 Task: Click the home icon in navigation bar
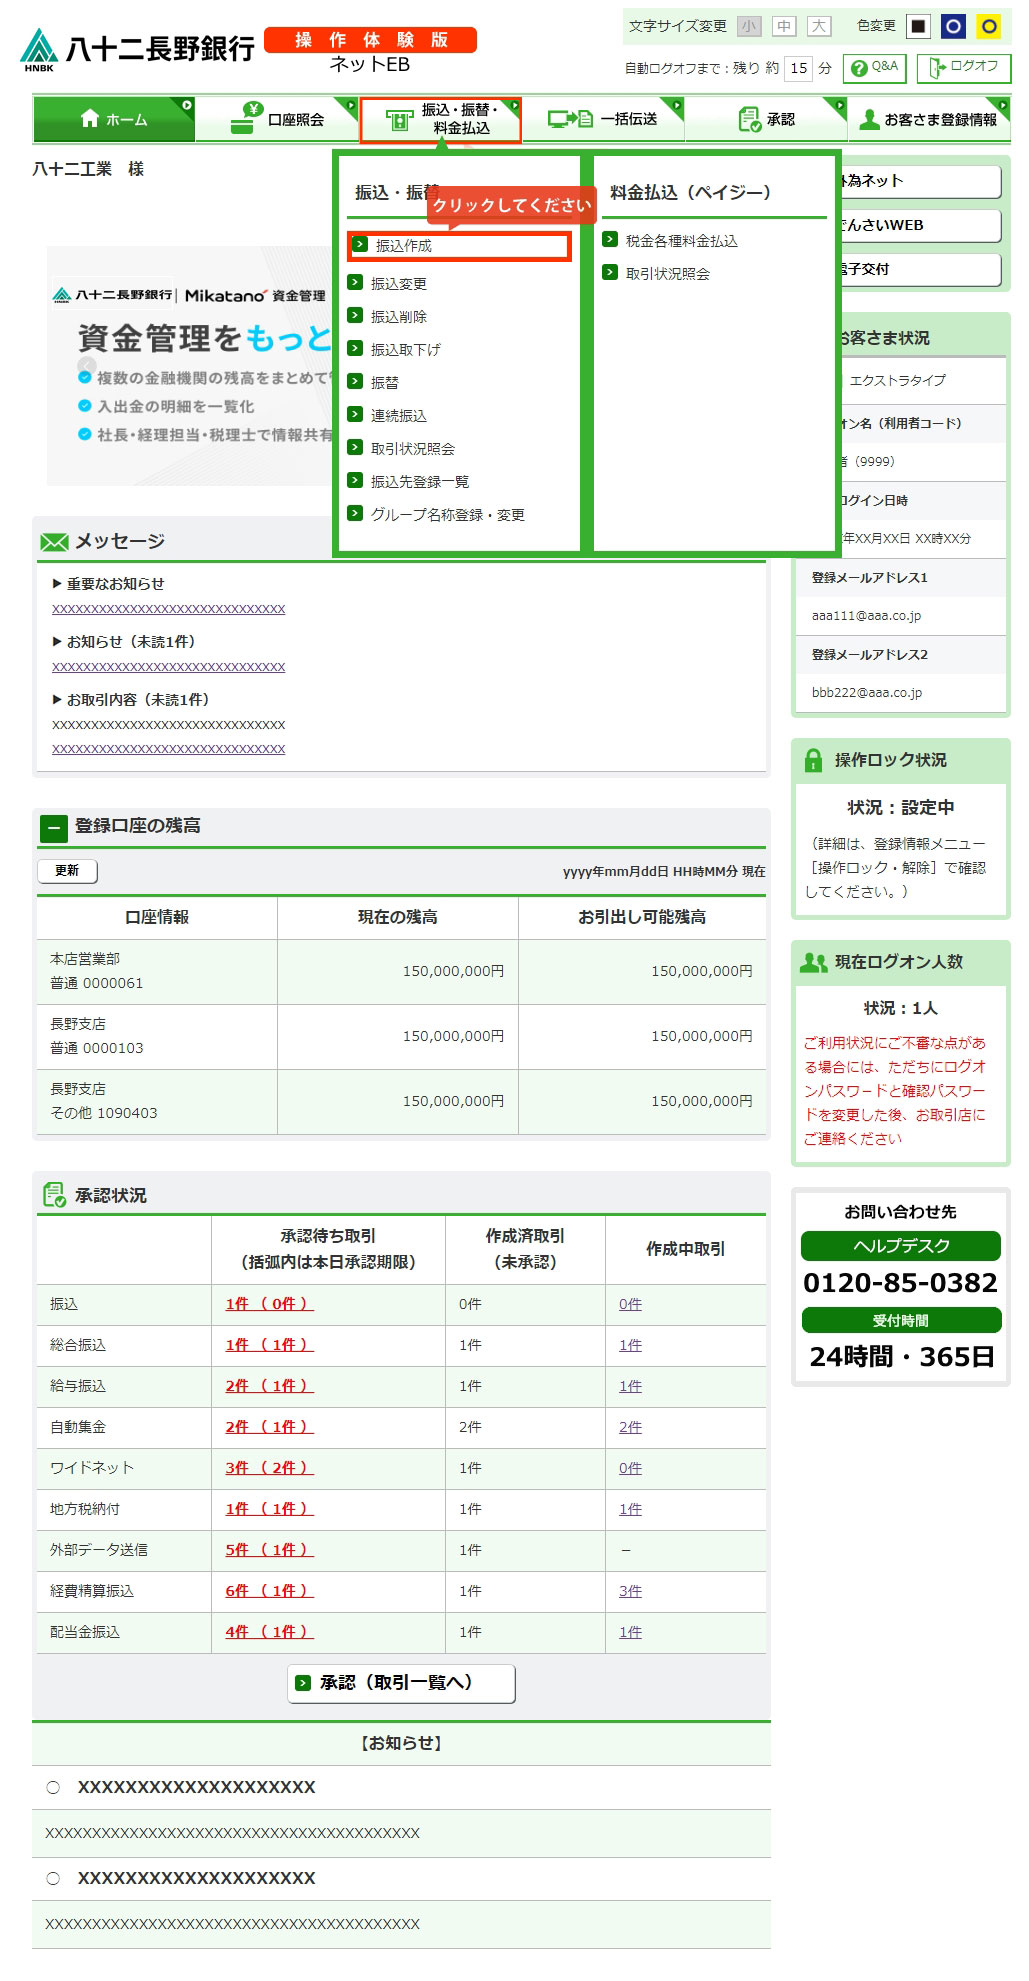coord(90,119)
